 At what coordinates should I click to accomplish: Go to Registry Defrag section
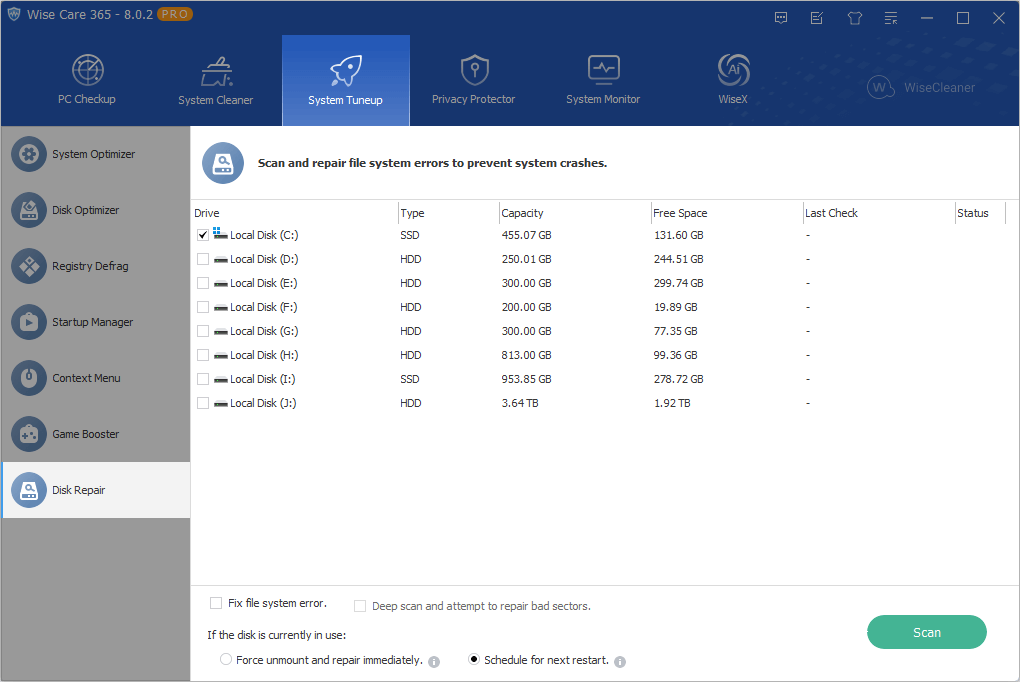tap(96, 266)
